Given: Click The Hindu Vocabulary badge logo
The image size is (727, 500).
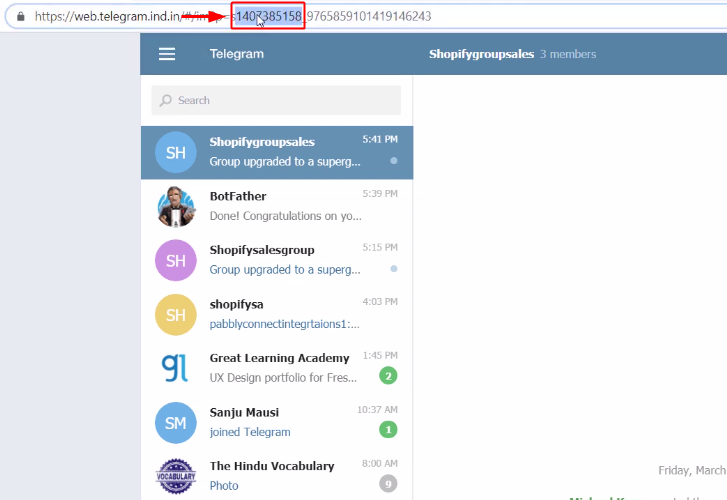Looking at the screenshot, I should pos(176,476).
